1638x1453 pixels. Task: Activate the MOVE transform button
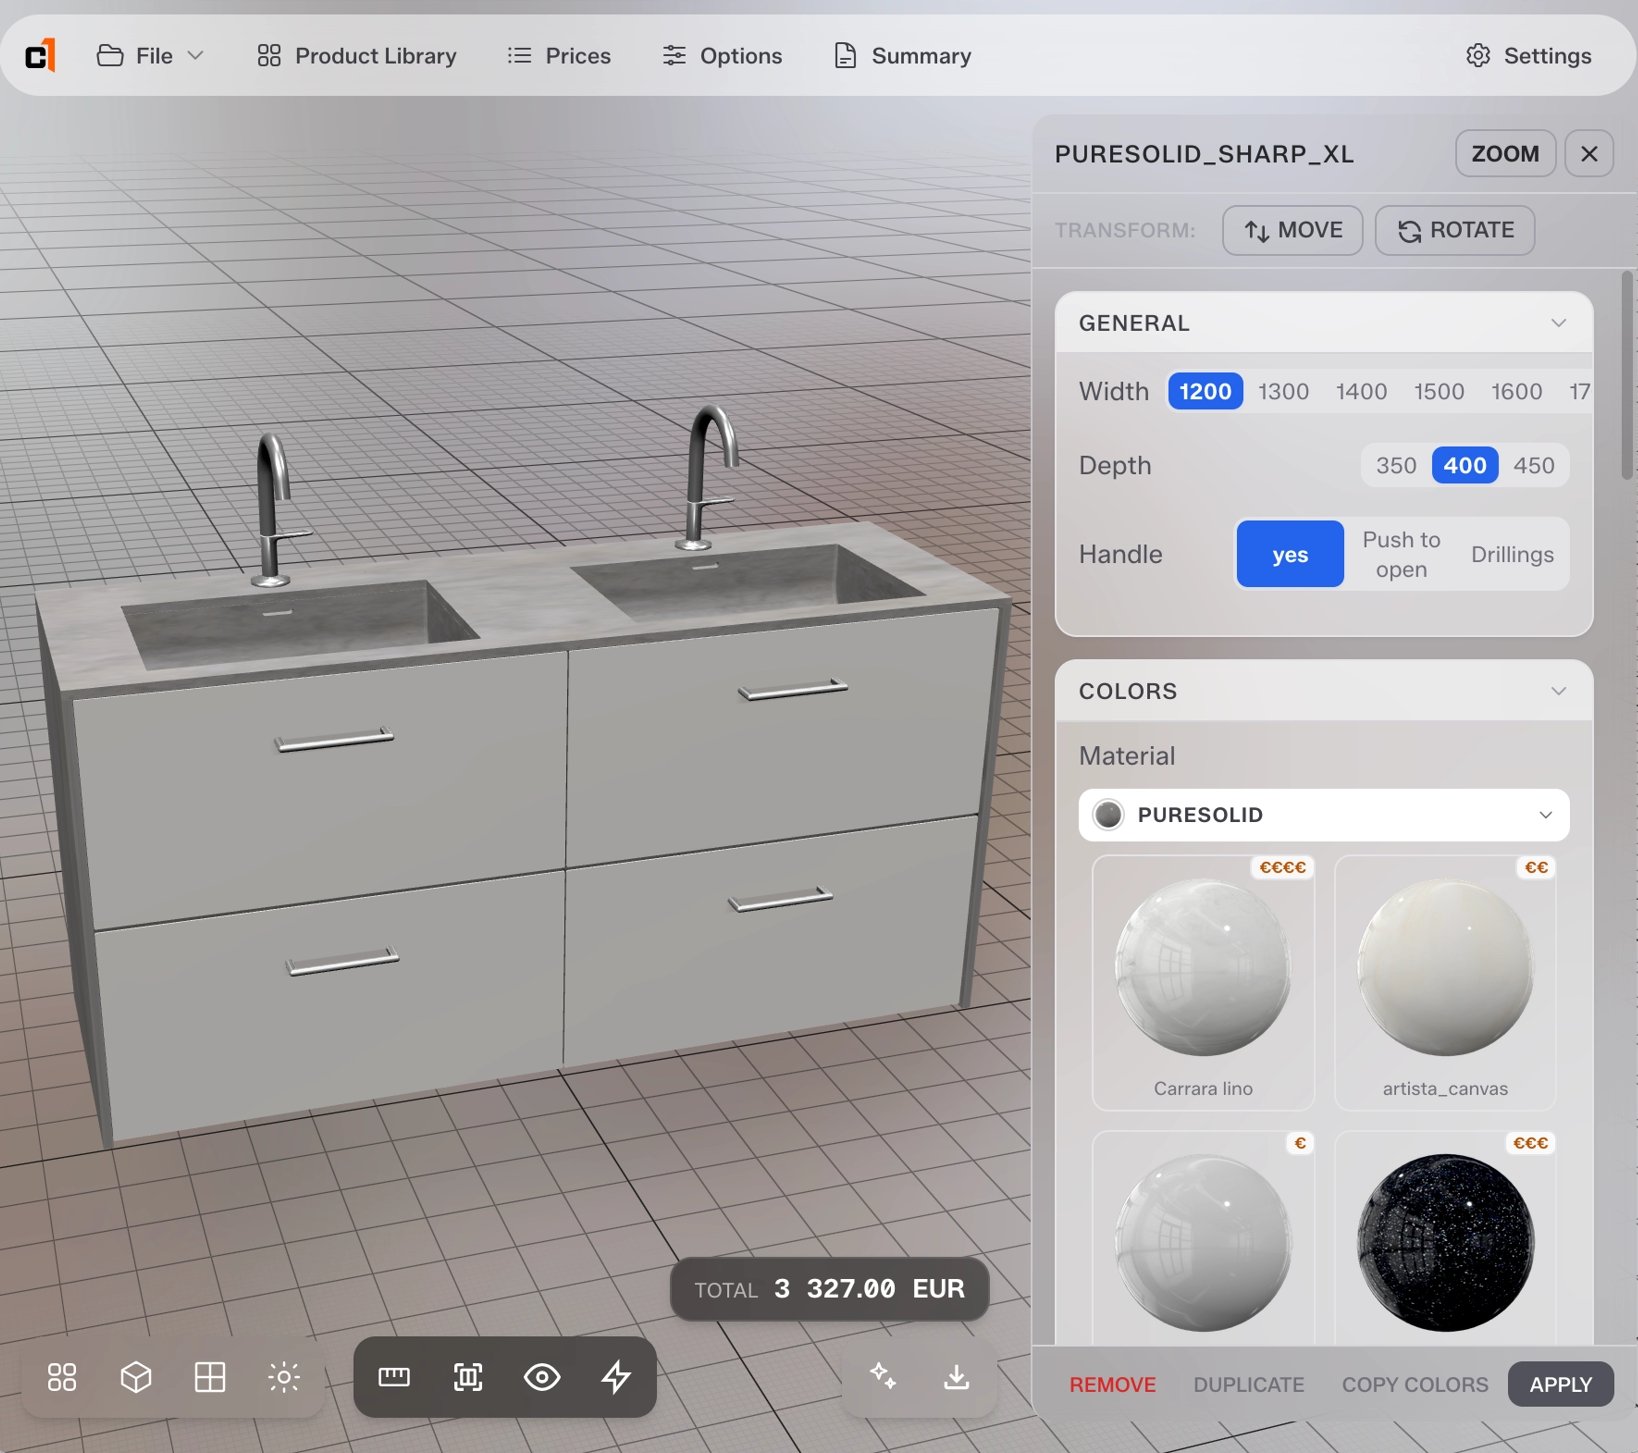point(1292,230)
